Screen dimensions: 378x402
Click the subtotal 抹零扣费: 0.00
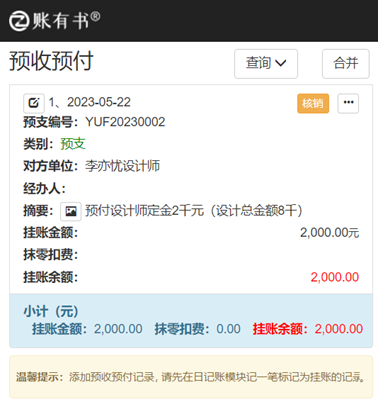pos(197,329)
